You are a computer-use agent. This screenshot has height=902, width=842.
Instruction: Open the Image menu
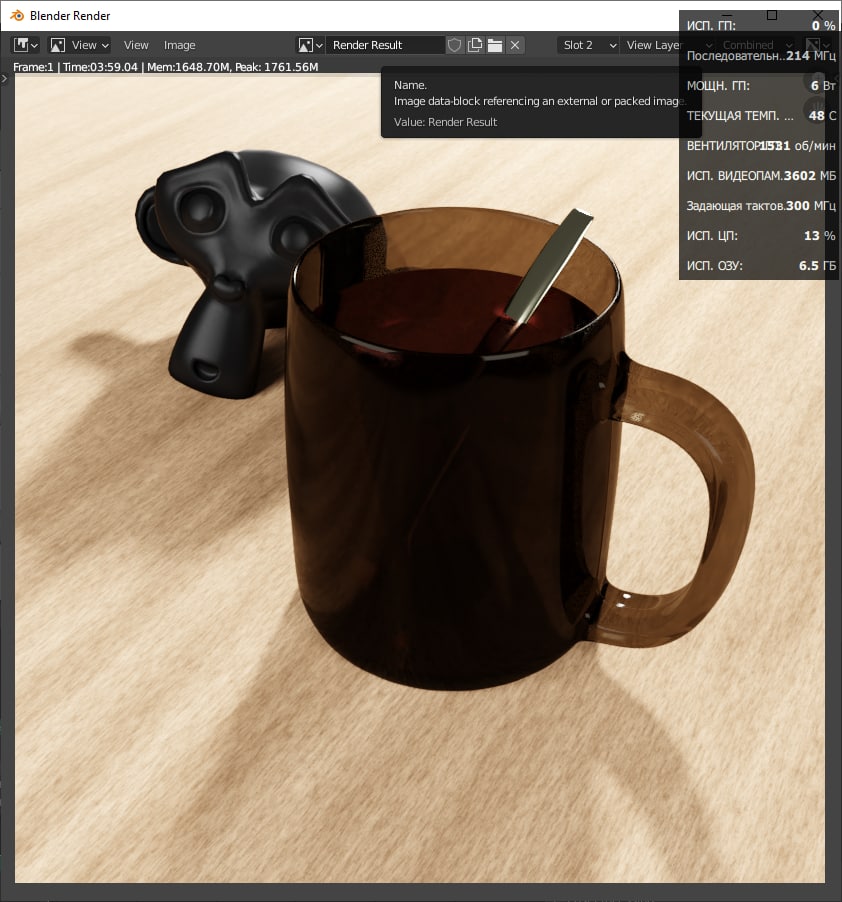[x=179, y=45]
